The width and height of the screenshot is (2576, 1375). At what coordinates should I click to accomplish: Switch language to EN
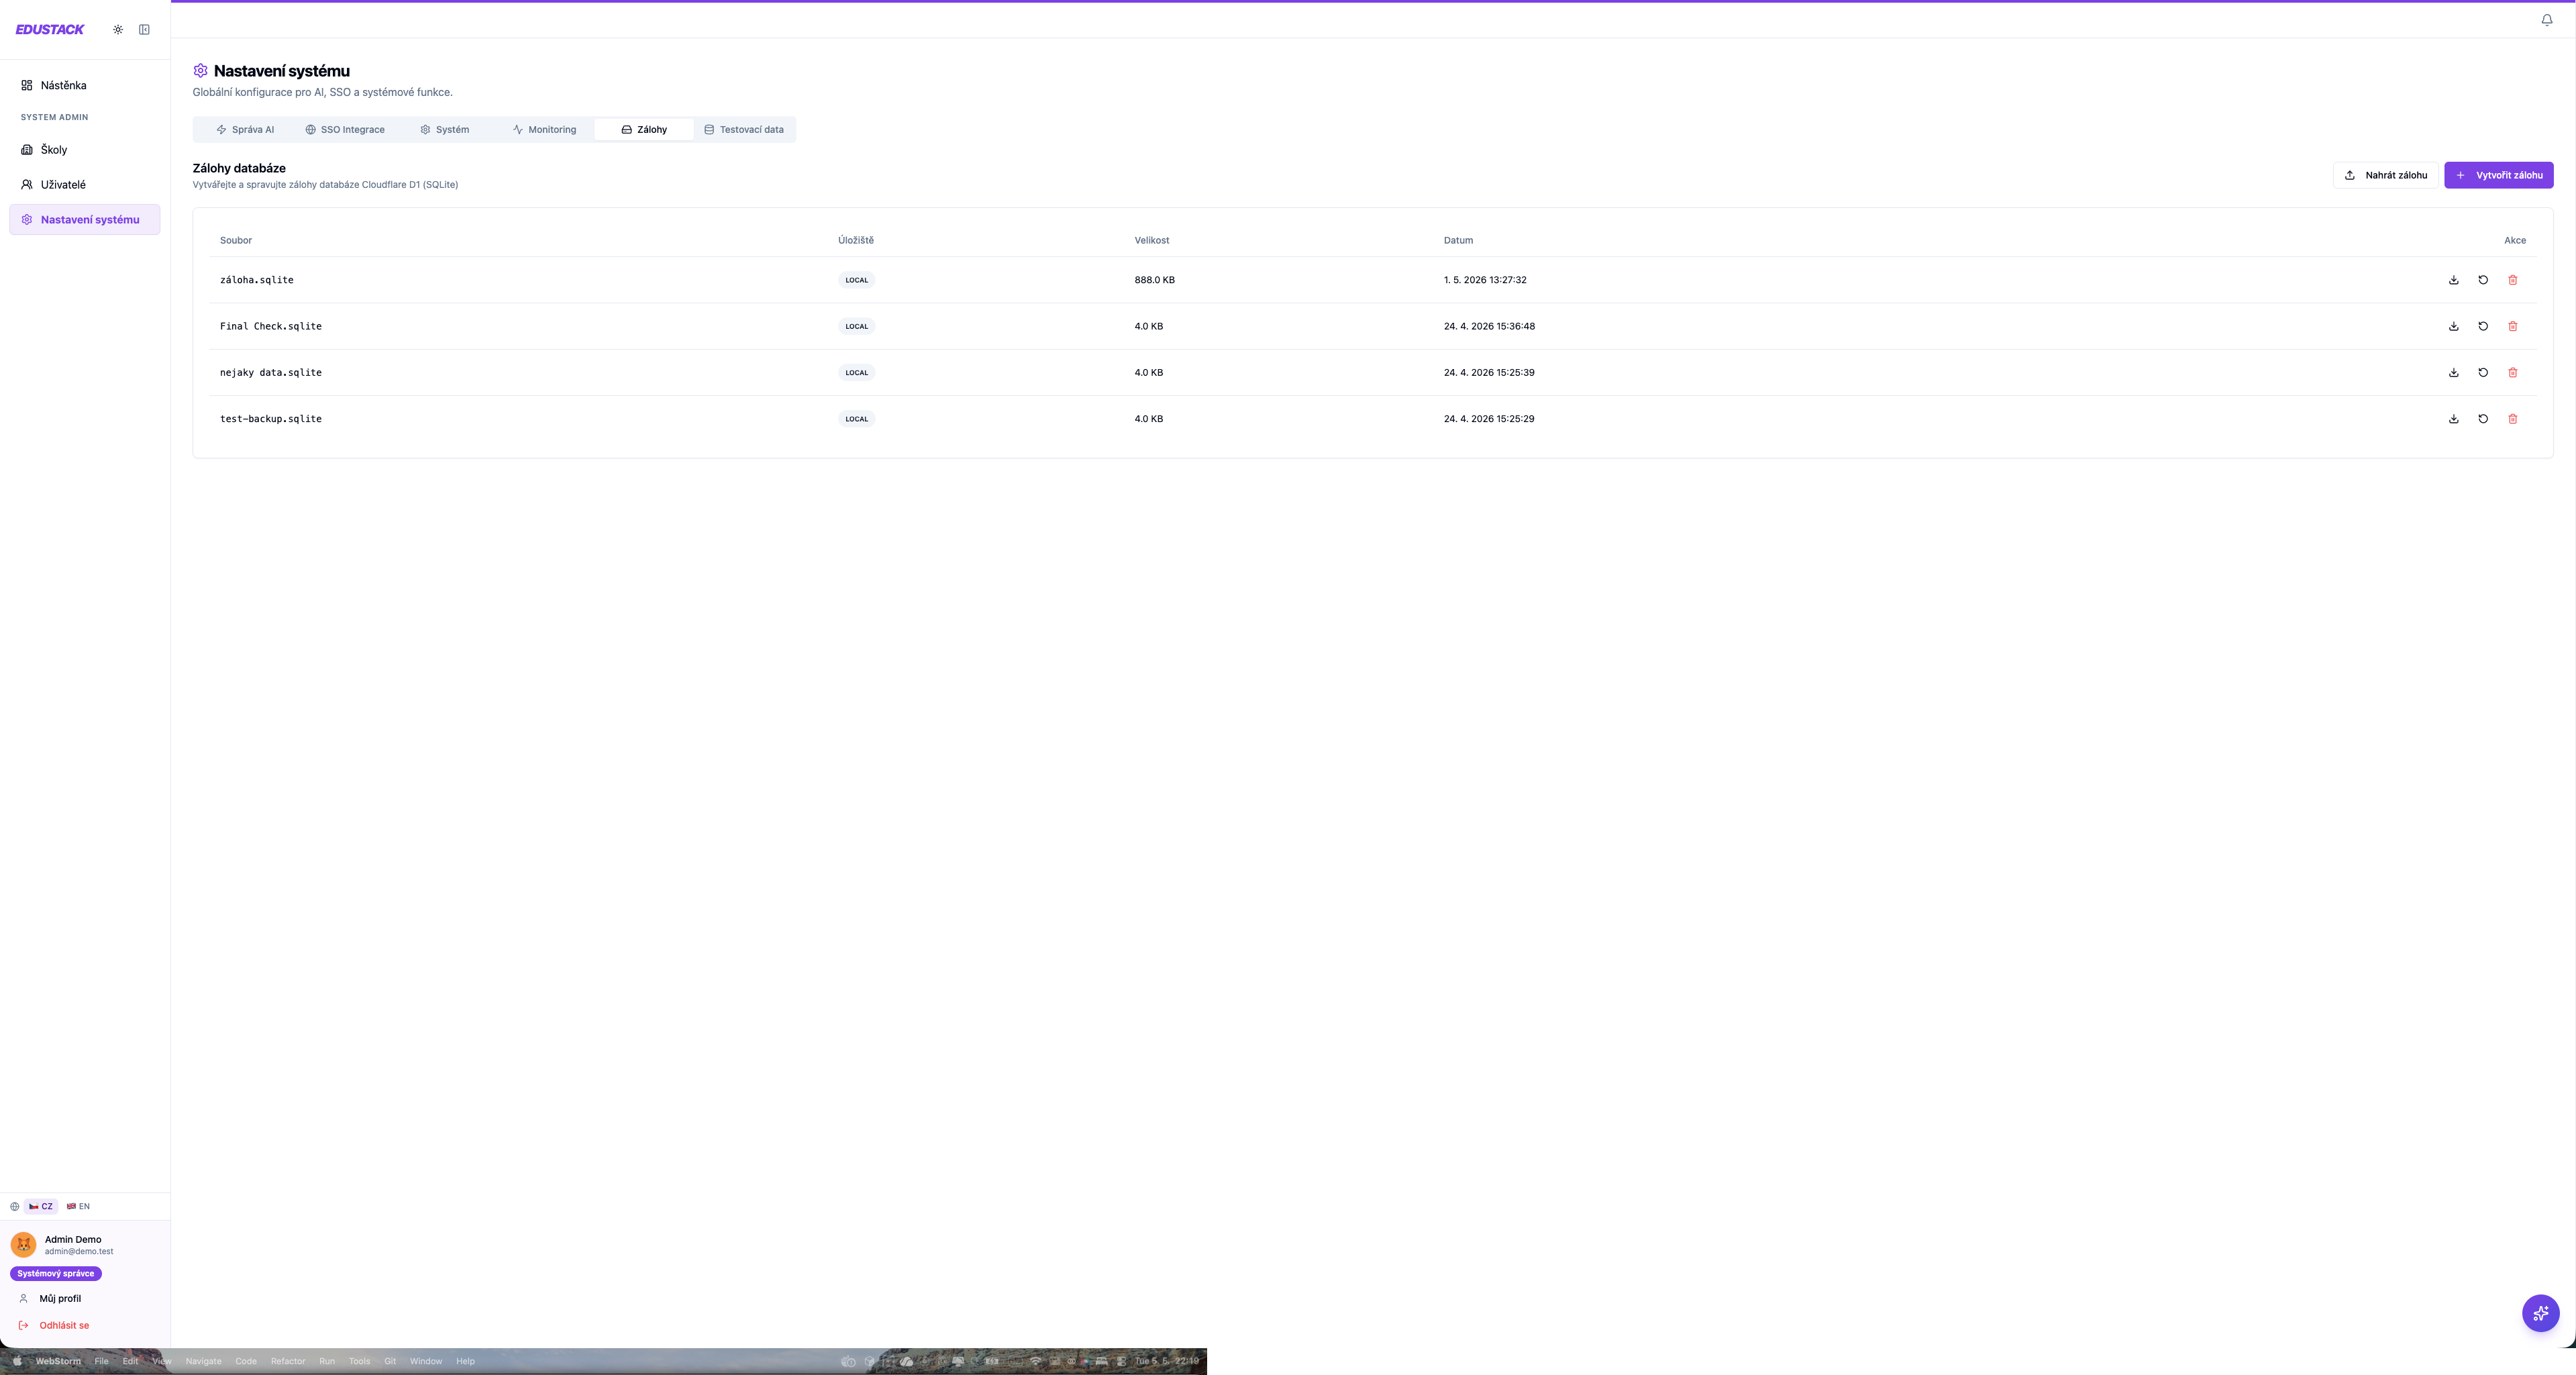78,1206
